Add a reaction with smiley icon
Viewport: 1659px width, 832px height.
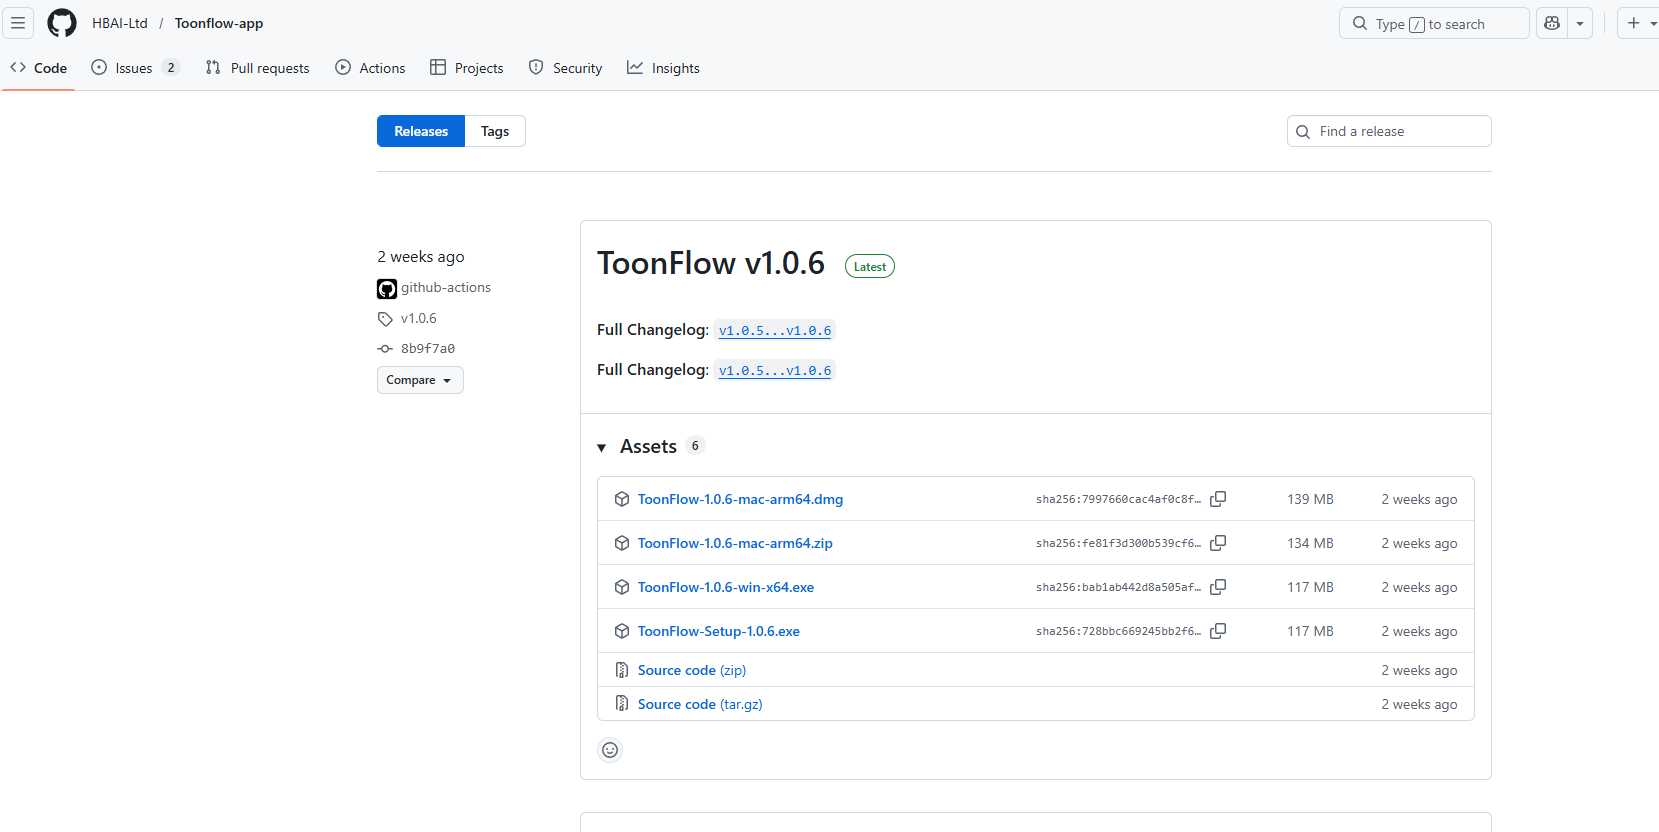610,750
